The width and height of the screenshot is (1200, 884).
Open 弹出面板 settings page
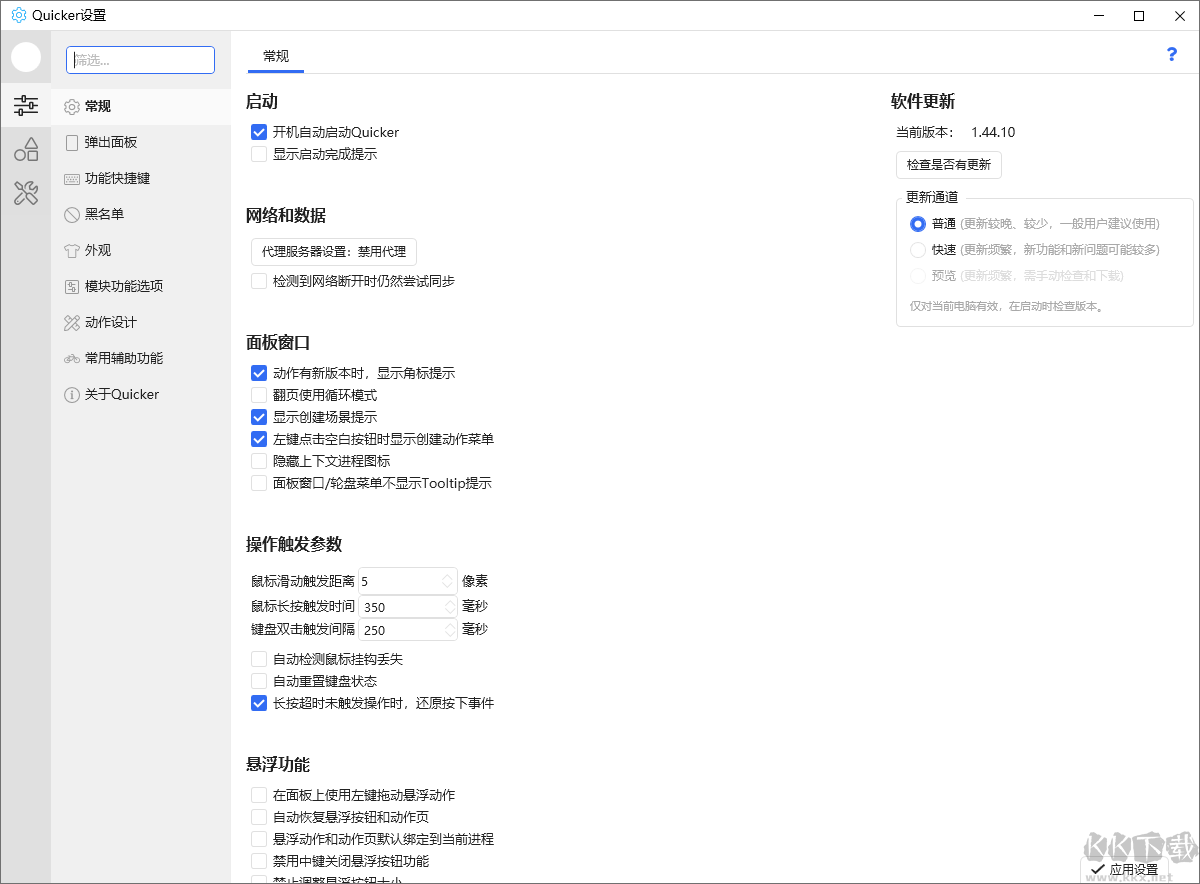point(141,142)
